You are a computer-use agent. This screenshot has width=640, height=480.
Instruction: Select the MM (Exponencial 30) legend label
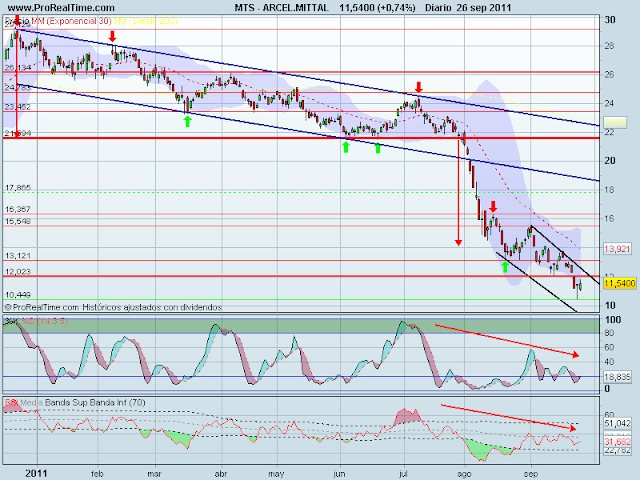[71, 21]
